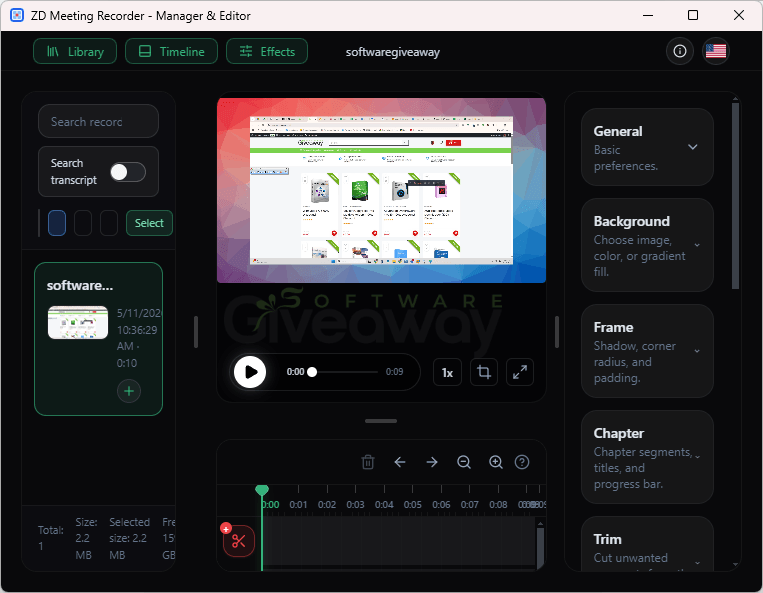This screenshot has width=763, height=593.
Task: Click the video preview image
Action: [x=382, y=190]
